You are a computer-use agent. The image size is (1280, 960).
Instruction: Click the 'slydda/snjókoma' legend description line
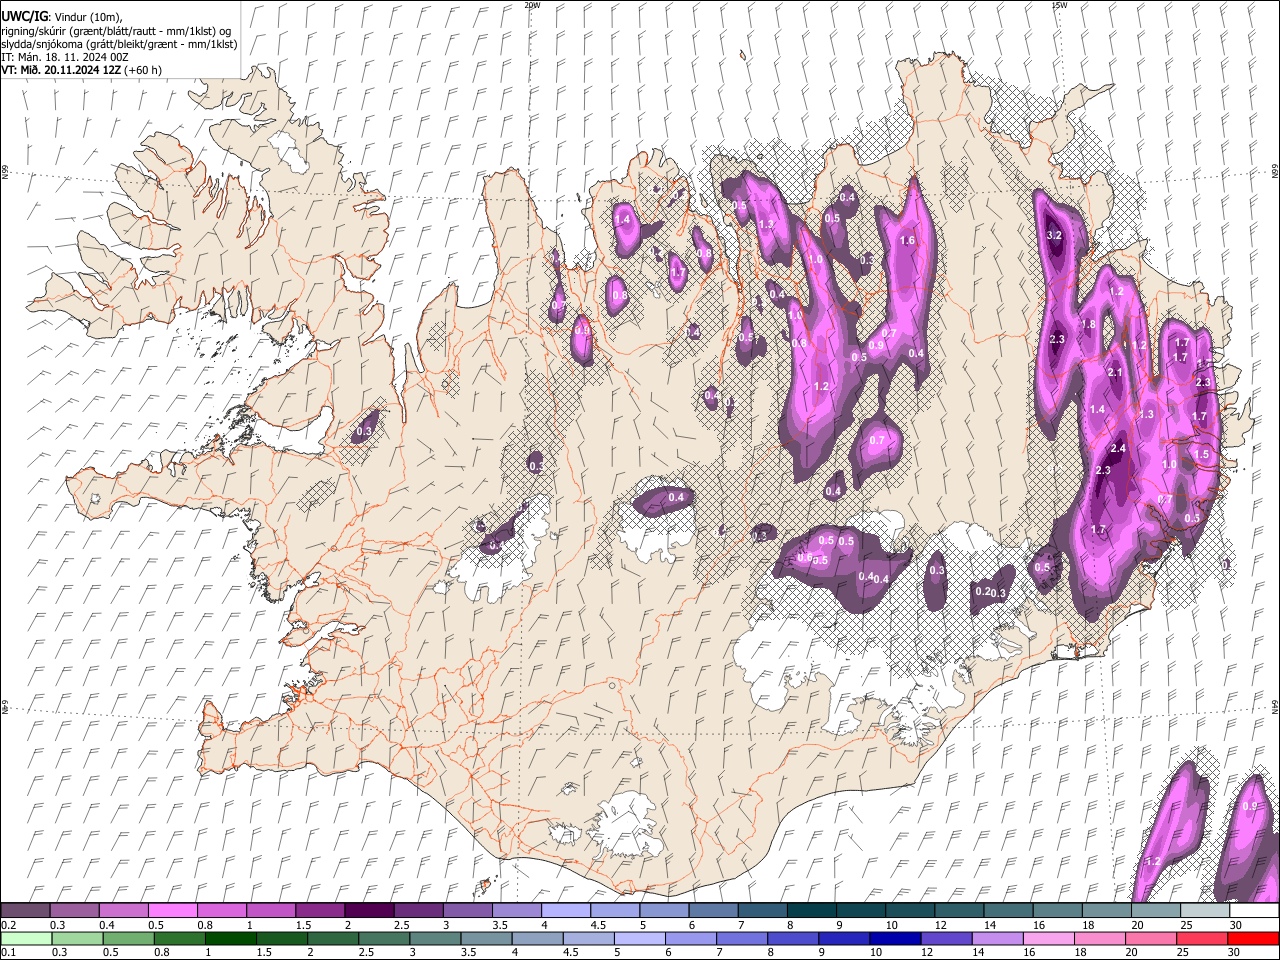(x=119, y=44)
